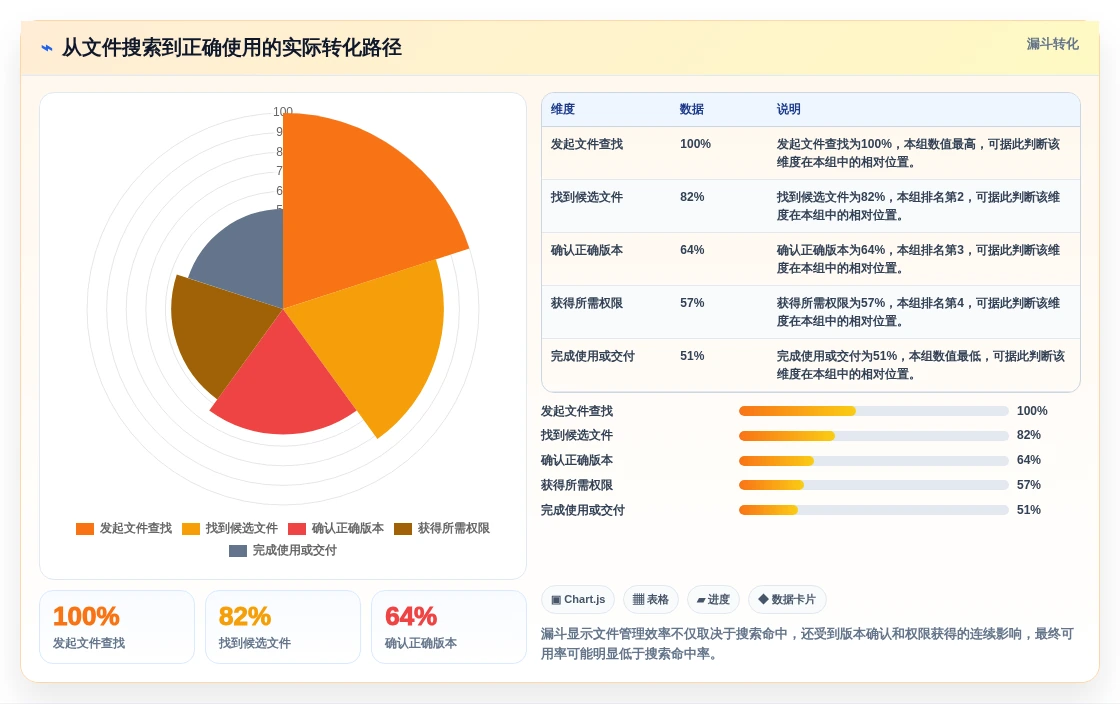Toggle 发起文件查找 legend swatch

point(85,529)
